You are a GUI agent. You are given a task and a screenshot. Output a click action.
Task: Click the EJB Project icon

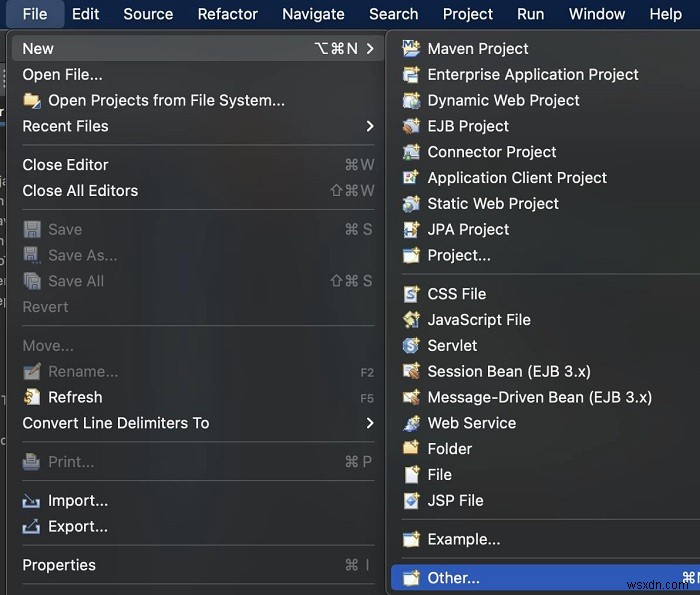(x=411, y=126)
